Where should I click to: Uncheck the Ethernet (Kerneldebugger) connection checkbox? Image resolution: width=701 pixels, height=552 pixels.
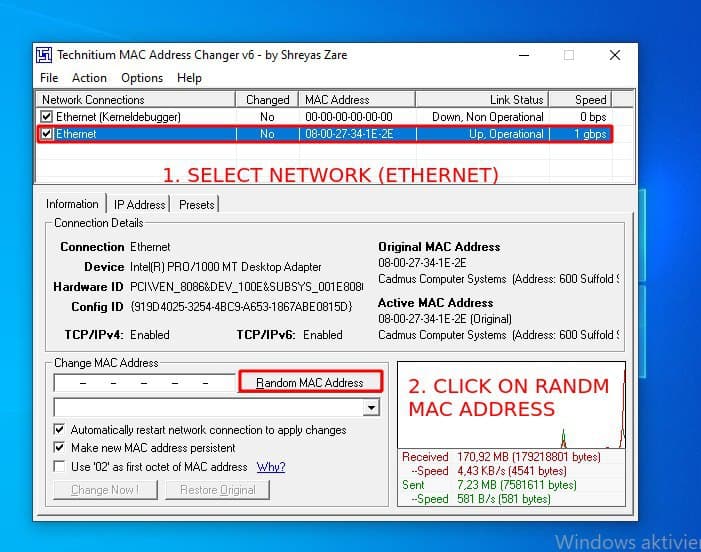47,117
